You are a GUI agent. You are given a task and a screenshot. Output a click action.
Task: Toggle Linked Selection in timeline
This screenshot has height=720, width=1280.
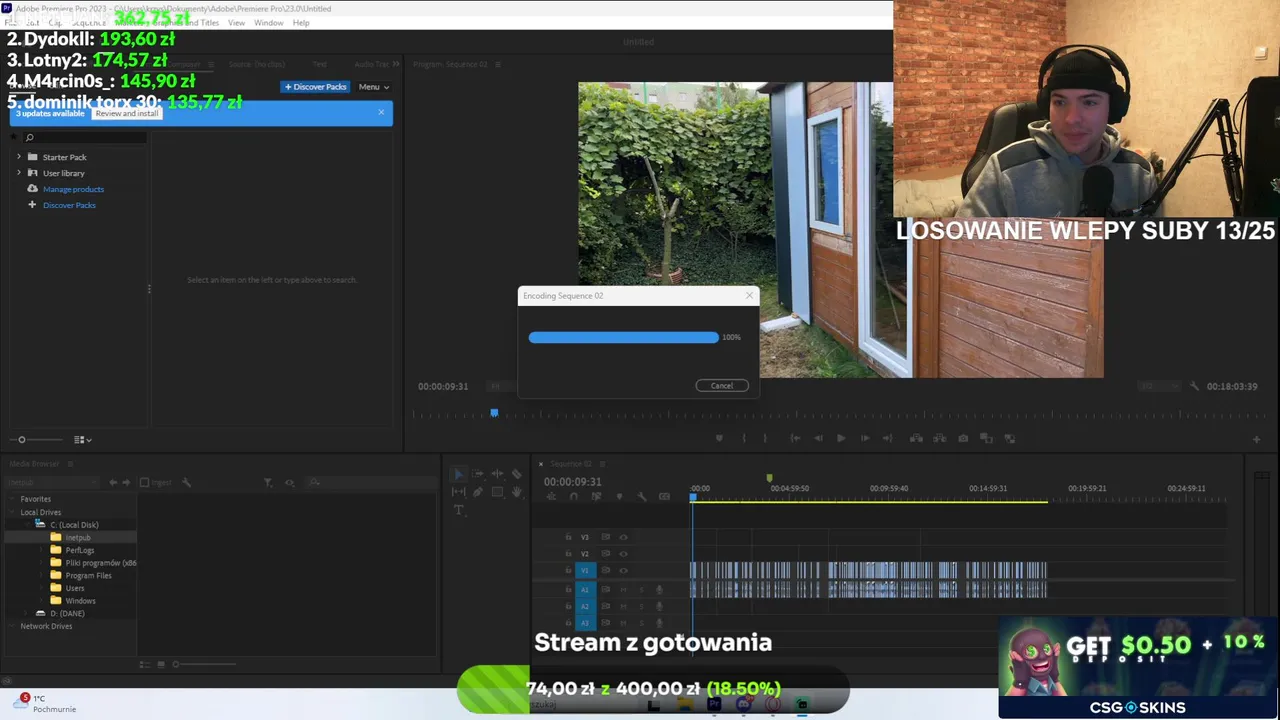596,497
